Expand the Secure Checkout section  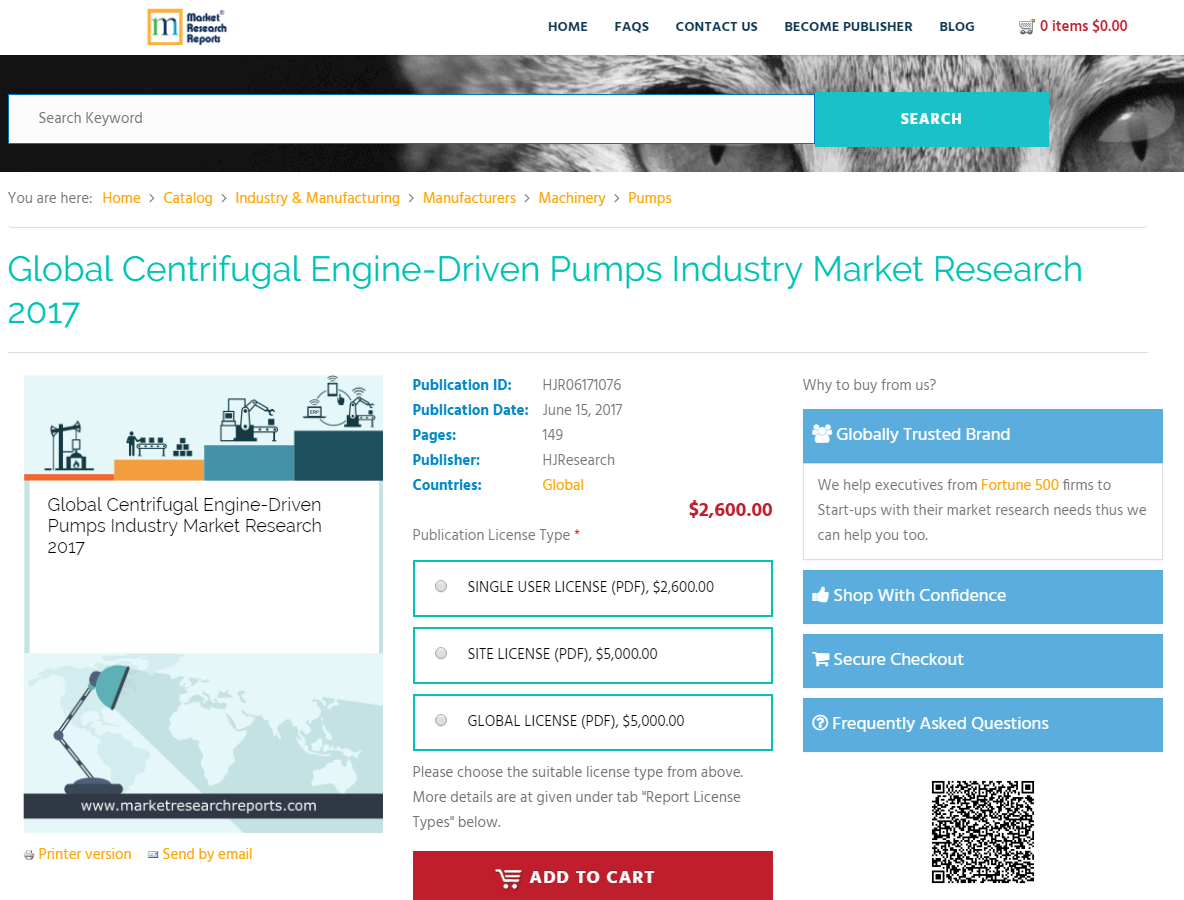pos(982,661)
